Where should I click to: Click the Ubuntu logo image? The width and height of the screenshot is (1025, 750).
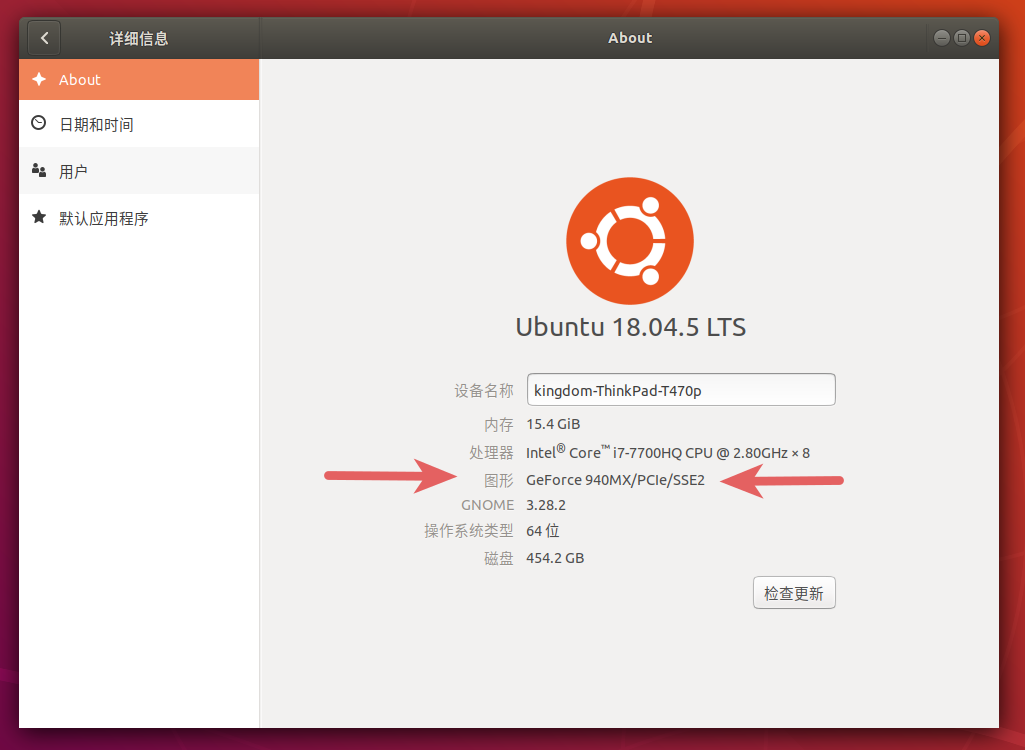pos(630,241)
